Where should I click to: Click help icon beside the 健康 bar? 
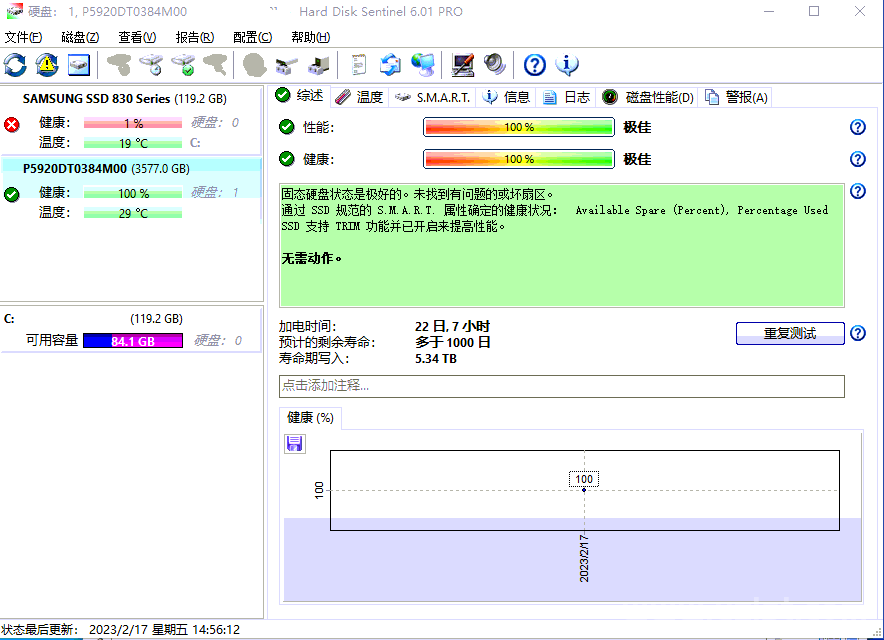point(858,159)
